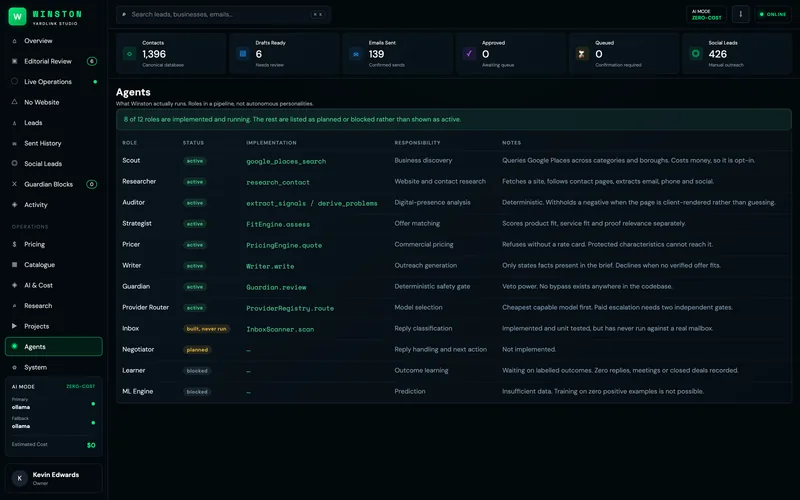Focus the search leads input field

click(223, 14)
